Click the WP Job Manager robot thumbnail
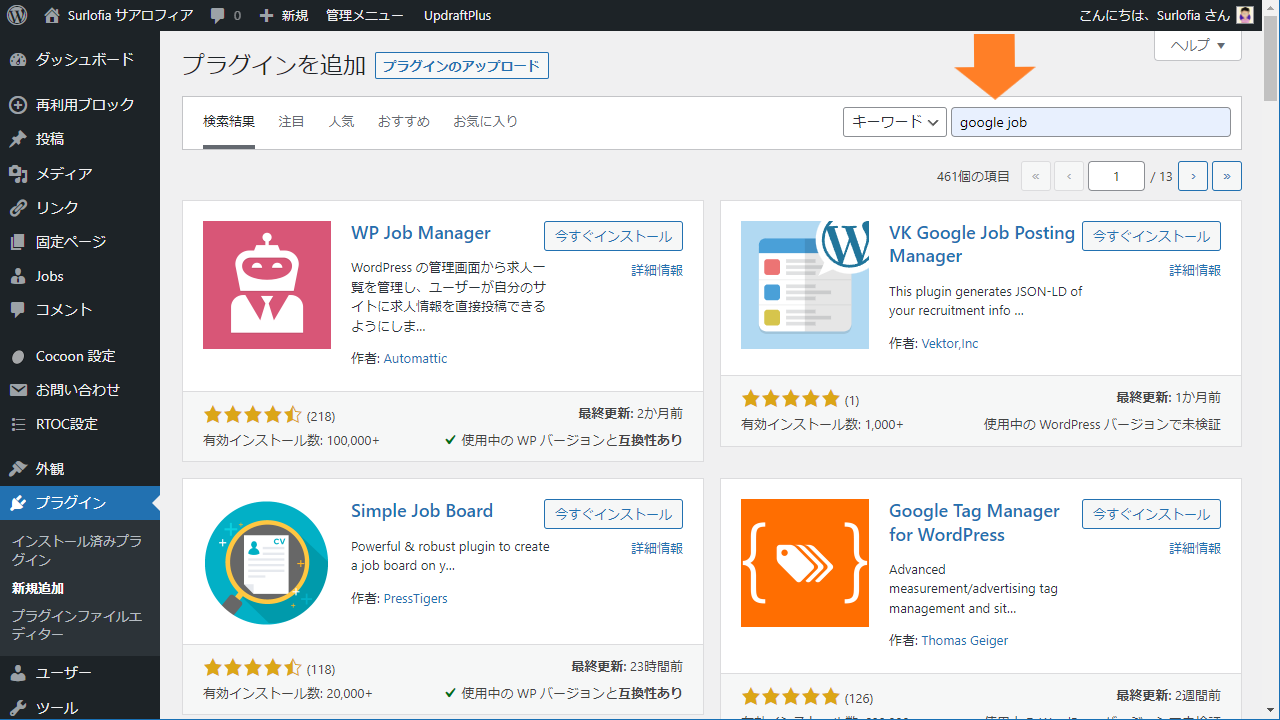This screenshot has height=720, width=1280. pos(267,285)
